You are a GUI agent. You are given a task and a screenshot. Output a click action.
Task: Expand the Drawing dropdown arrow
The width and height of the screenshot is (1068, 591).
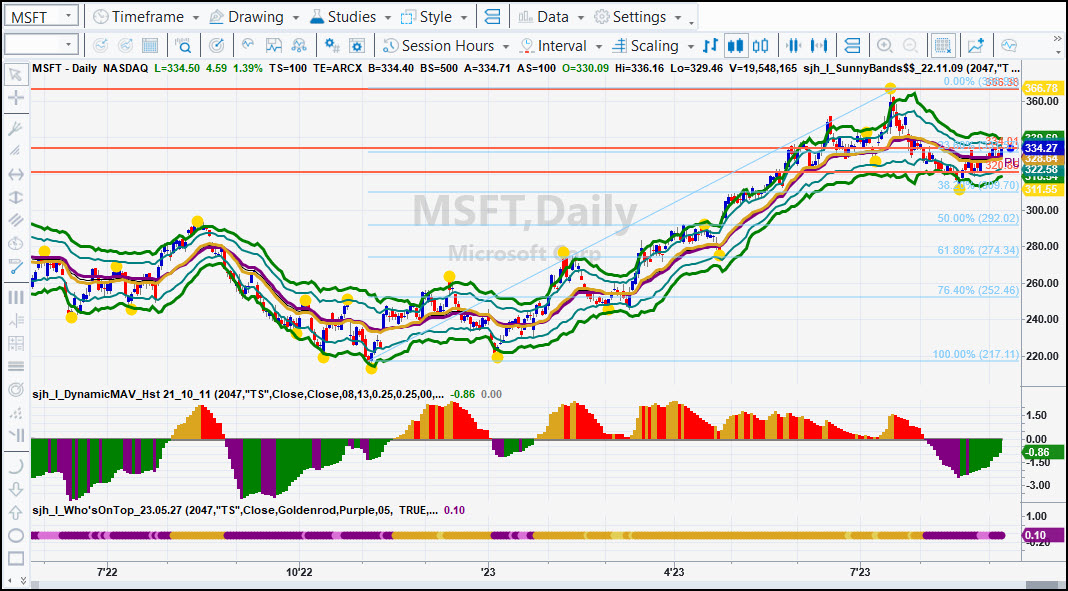pyautogui.click(x=296, y=18)
